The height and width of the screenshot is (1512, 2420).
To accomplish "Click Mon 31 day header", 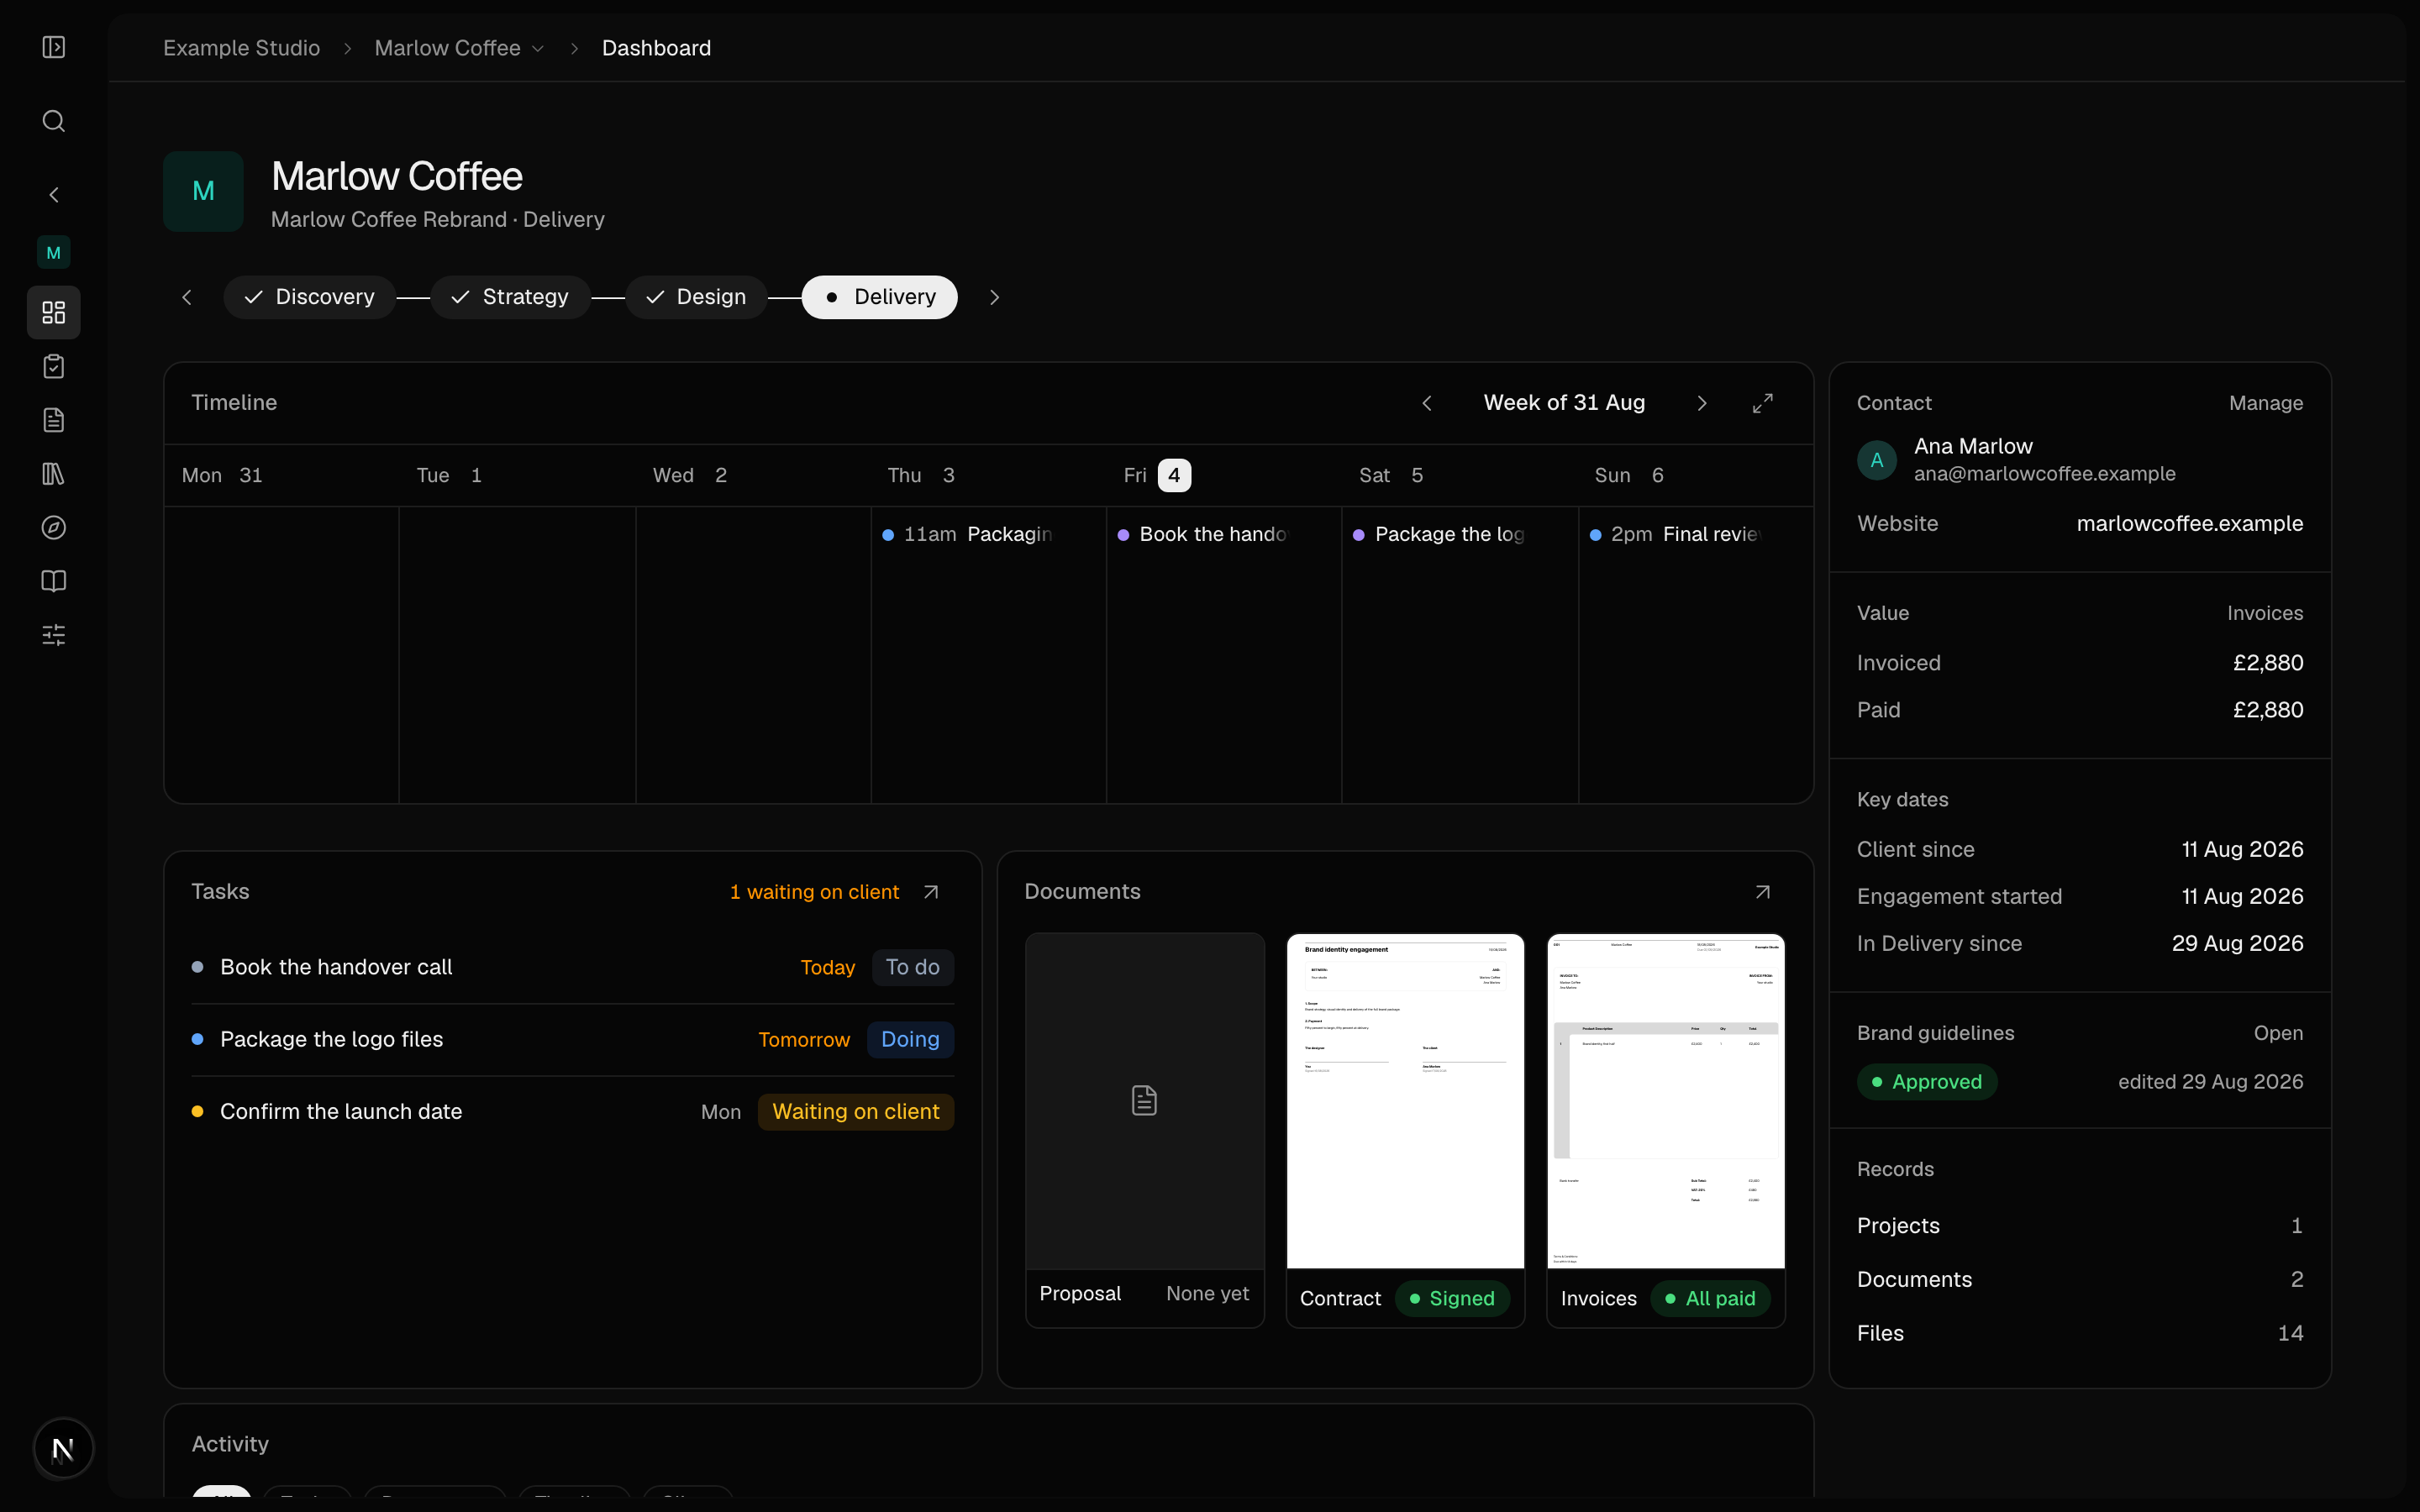I will click(222, 475).
